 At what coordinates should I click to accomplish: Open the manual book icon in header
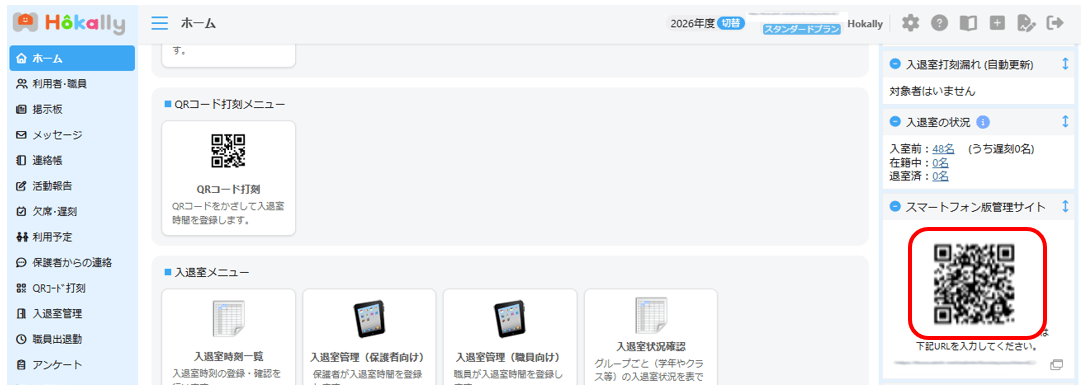coord(969,23)
